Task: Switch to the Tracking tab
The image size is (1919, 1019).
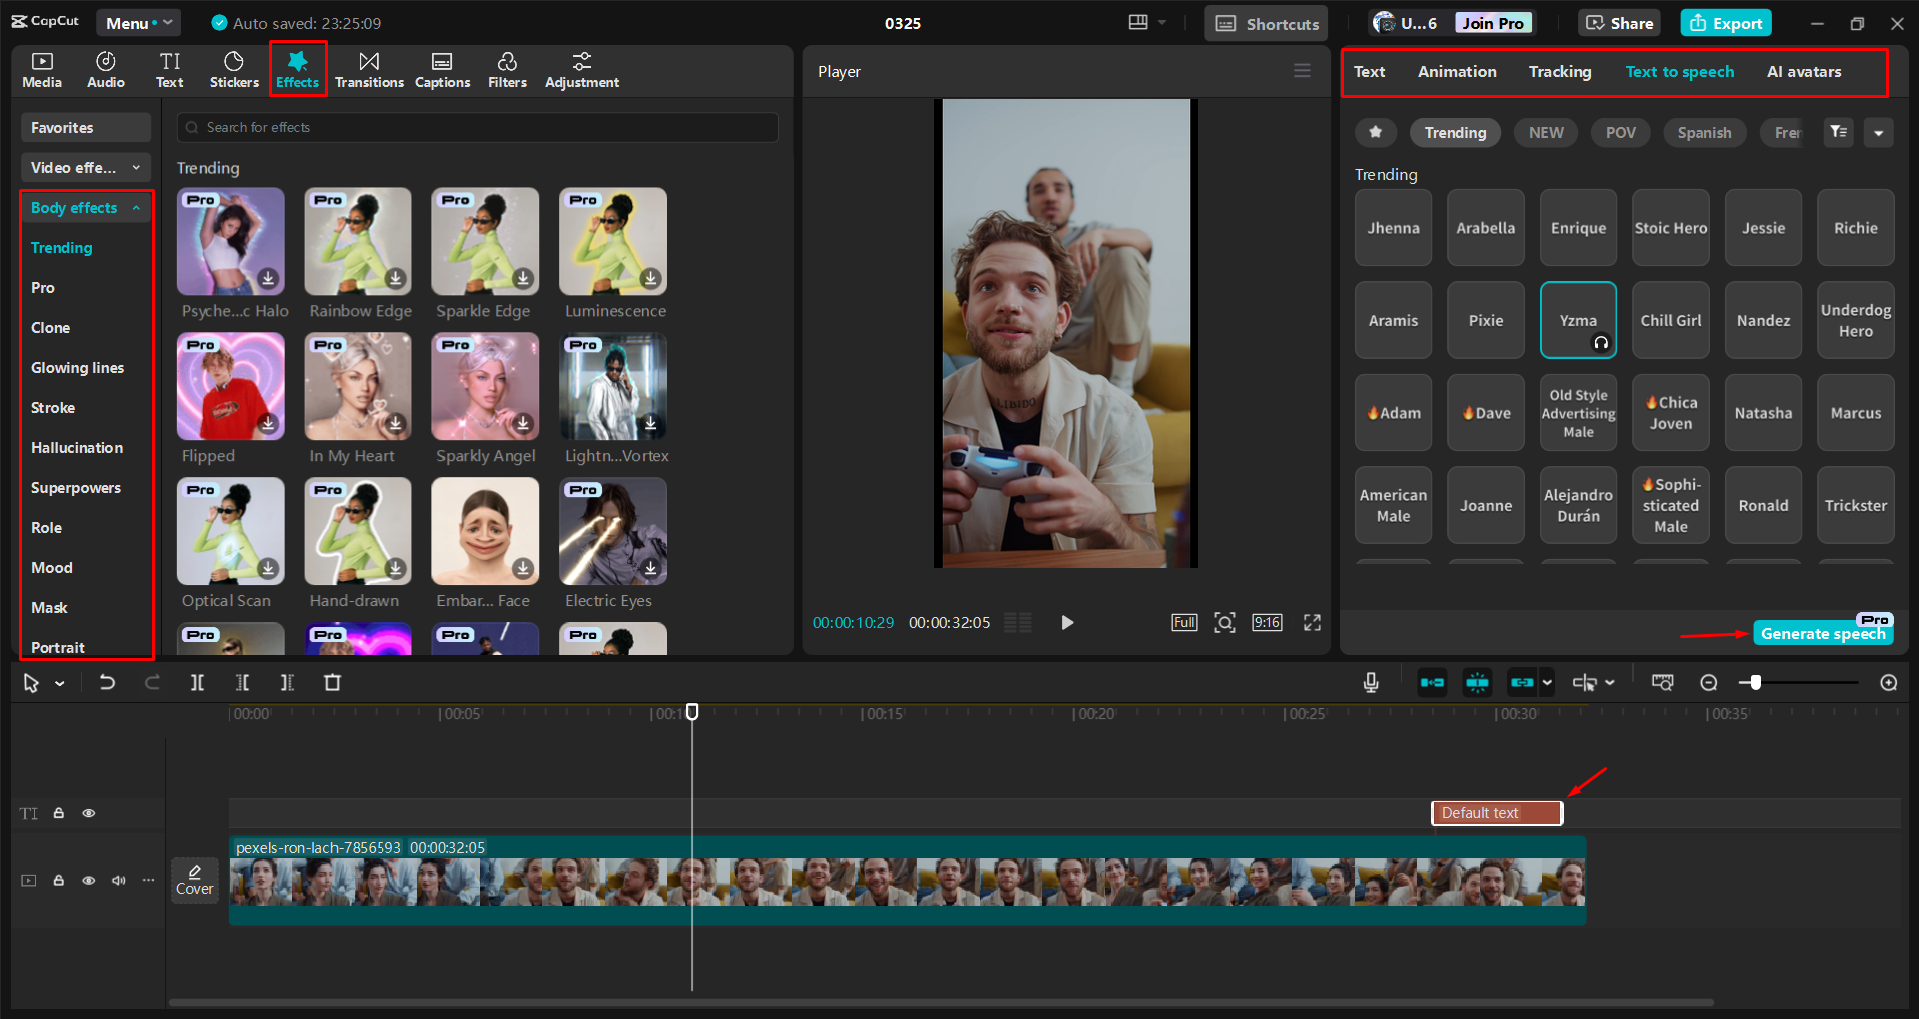Action: (x=1559, y=71)
